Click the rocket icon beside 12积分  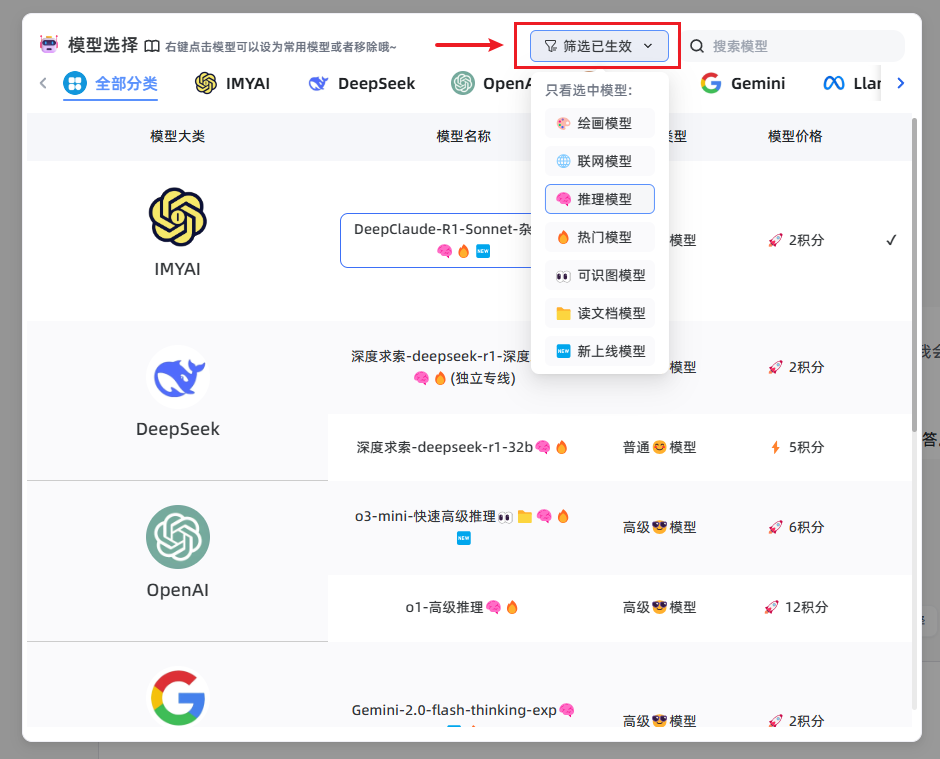772,607
